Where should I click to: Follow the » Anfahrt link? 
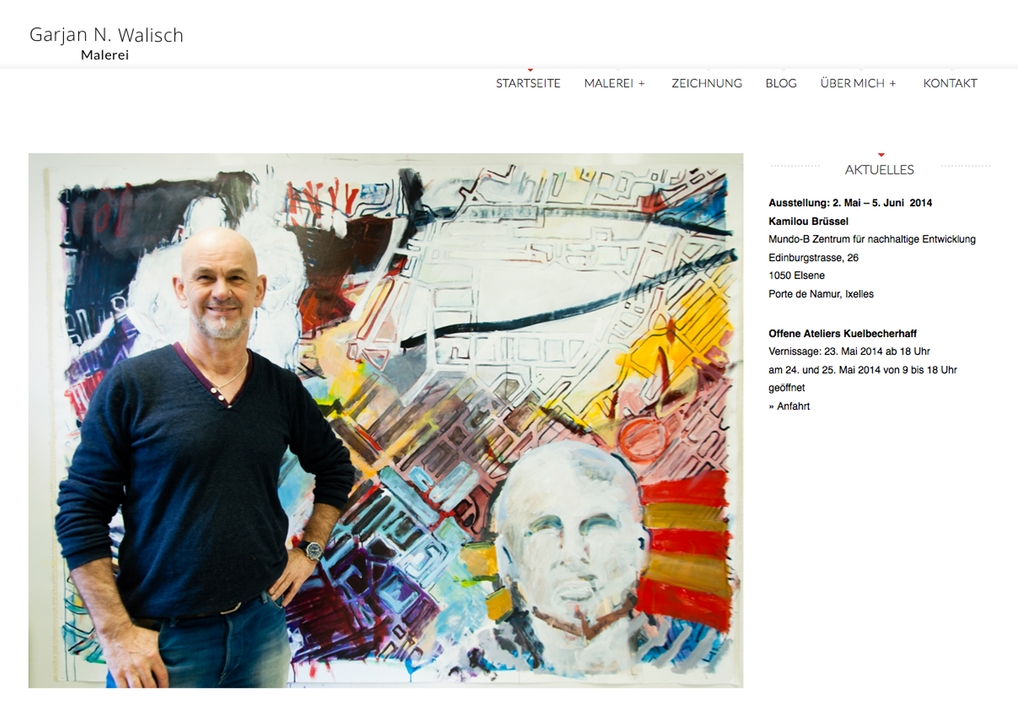[x=789, y=406]
